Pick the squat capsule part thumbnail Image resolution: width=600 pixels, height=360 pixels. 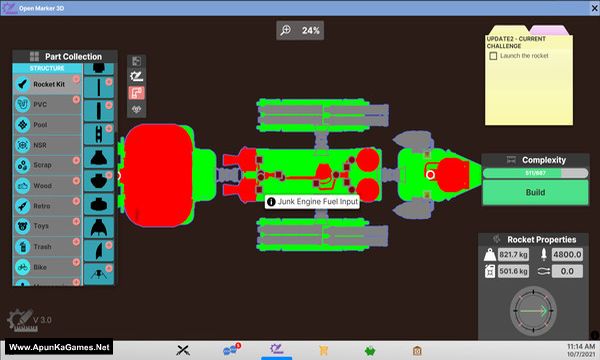99,204
